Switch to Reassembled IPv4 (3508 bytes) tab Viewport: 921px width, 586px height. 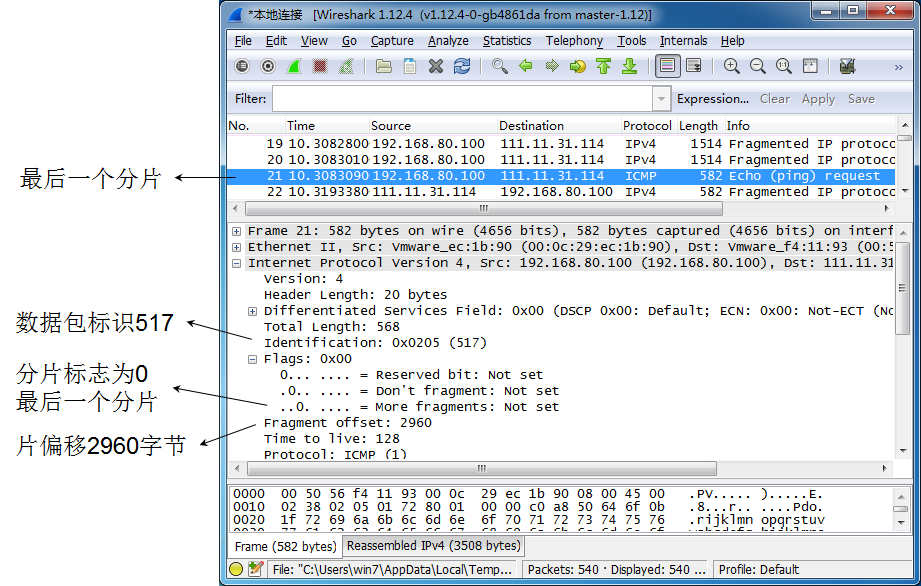(x=433, y=545)
